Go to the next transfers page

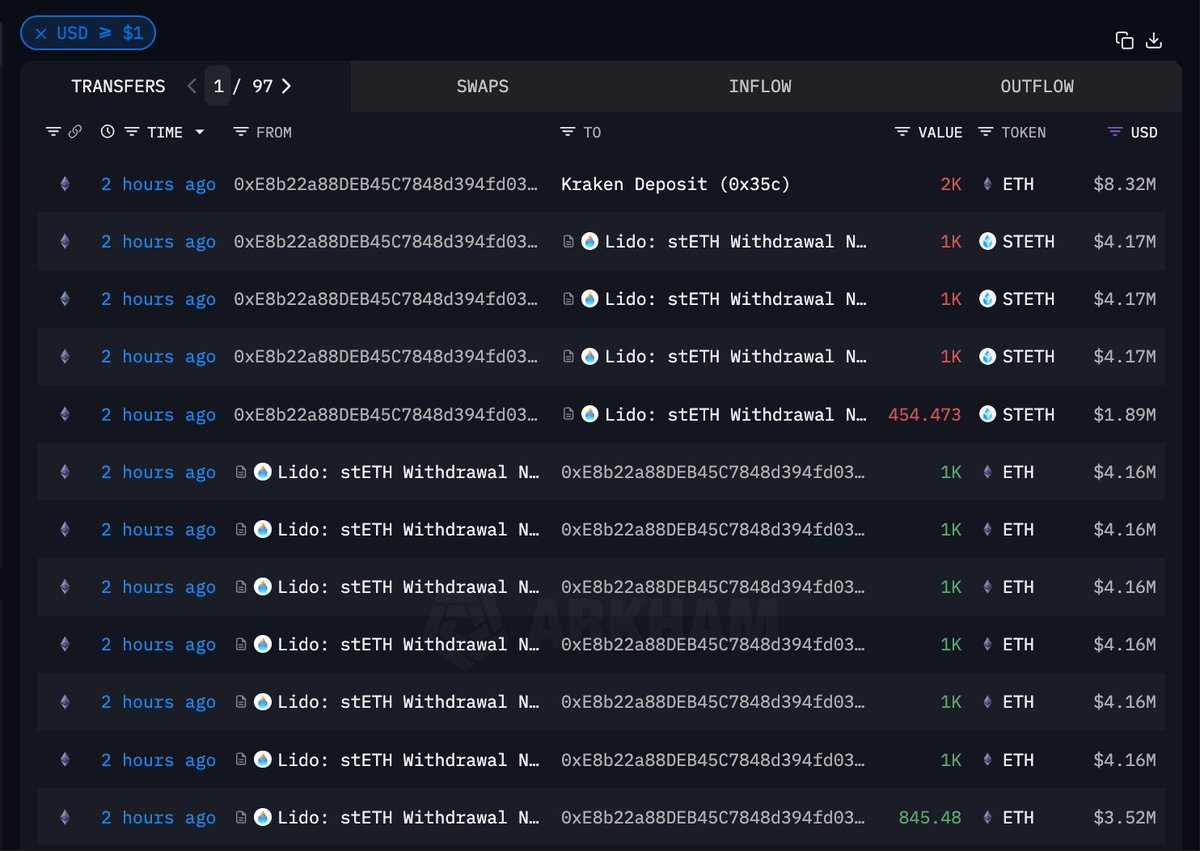coord(286,86)
